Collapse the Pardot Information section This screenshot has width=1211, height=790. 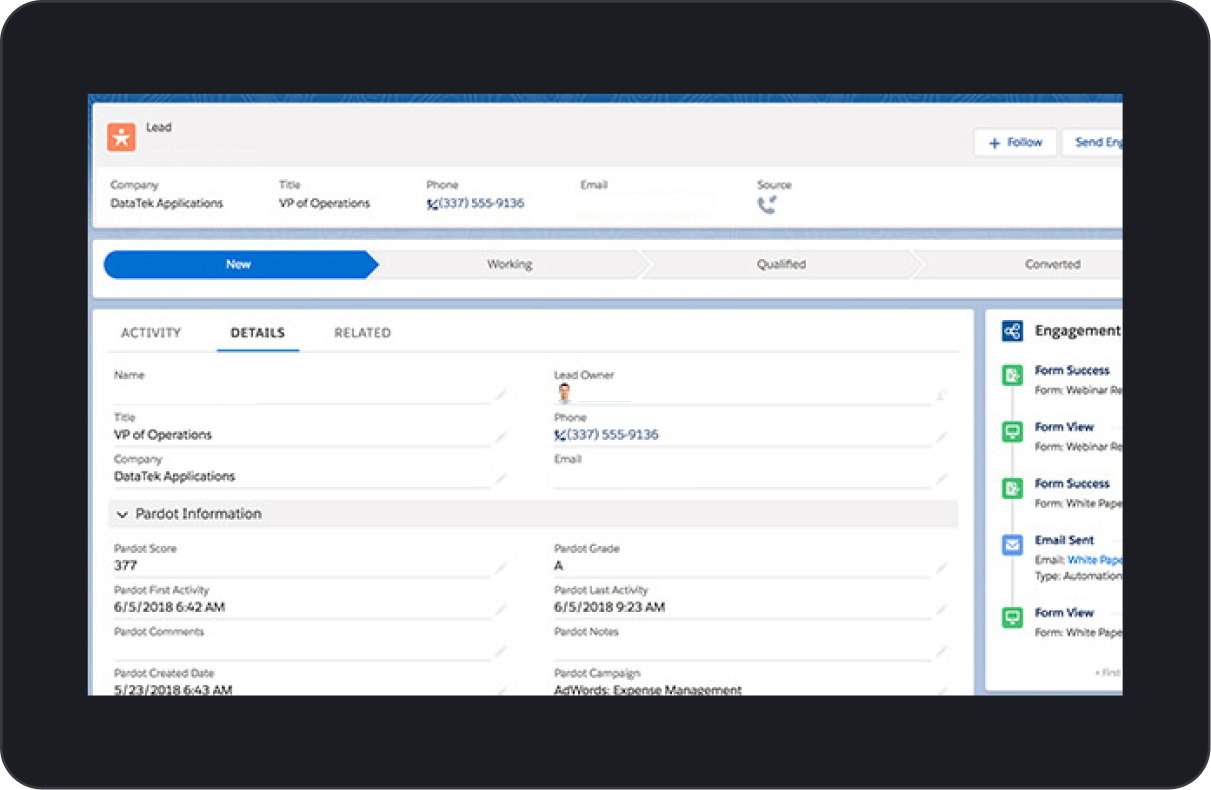(121, 513)
